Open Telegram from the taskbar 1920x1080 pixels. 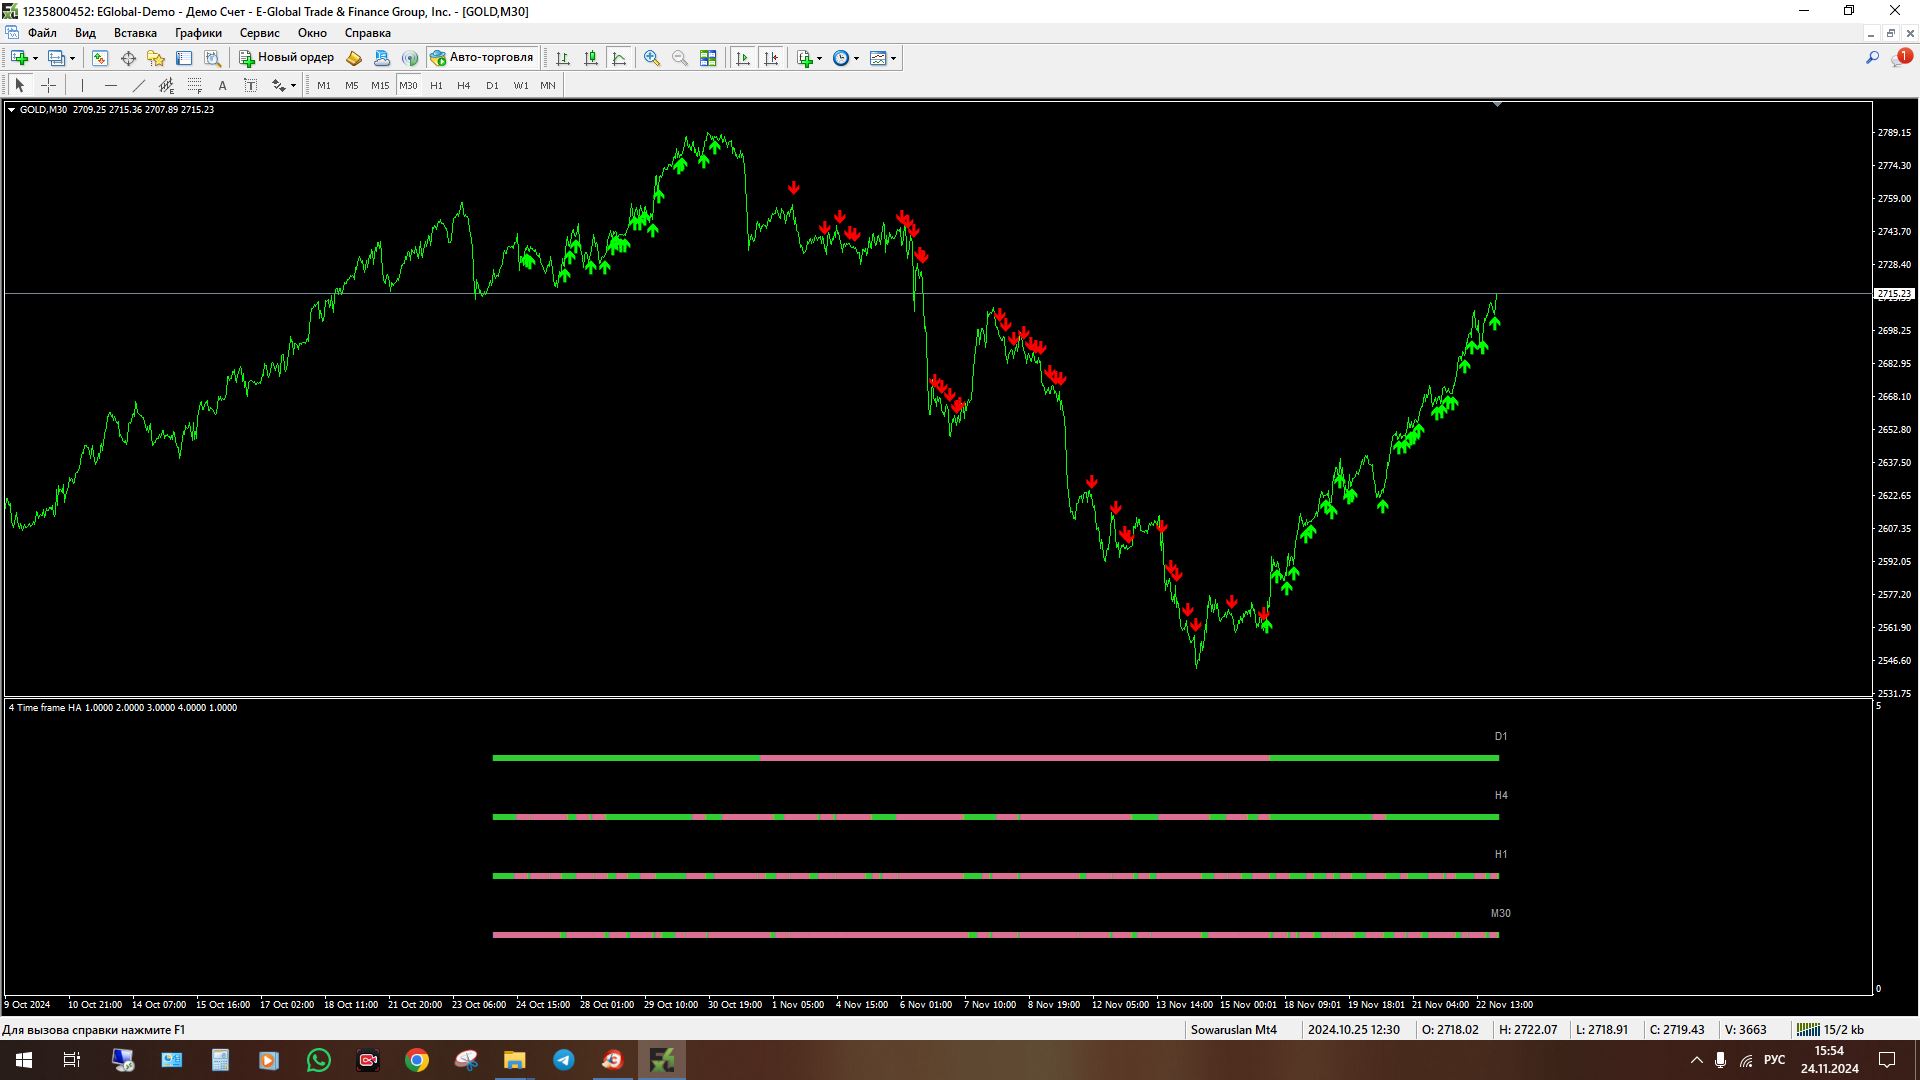click(x=563, y=1060)
